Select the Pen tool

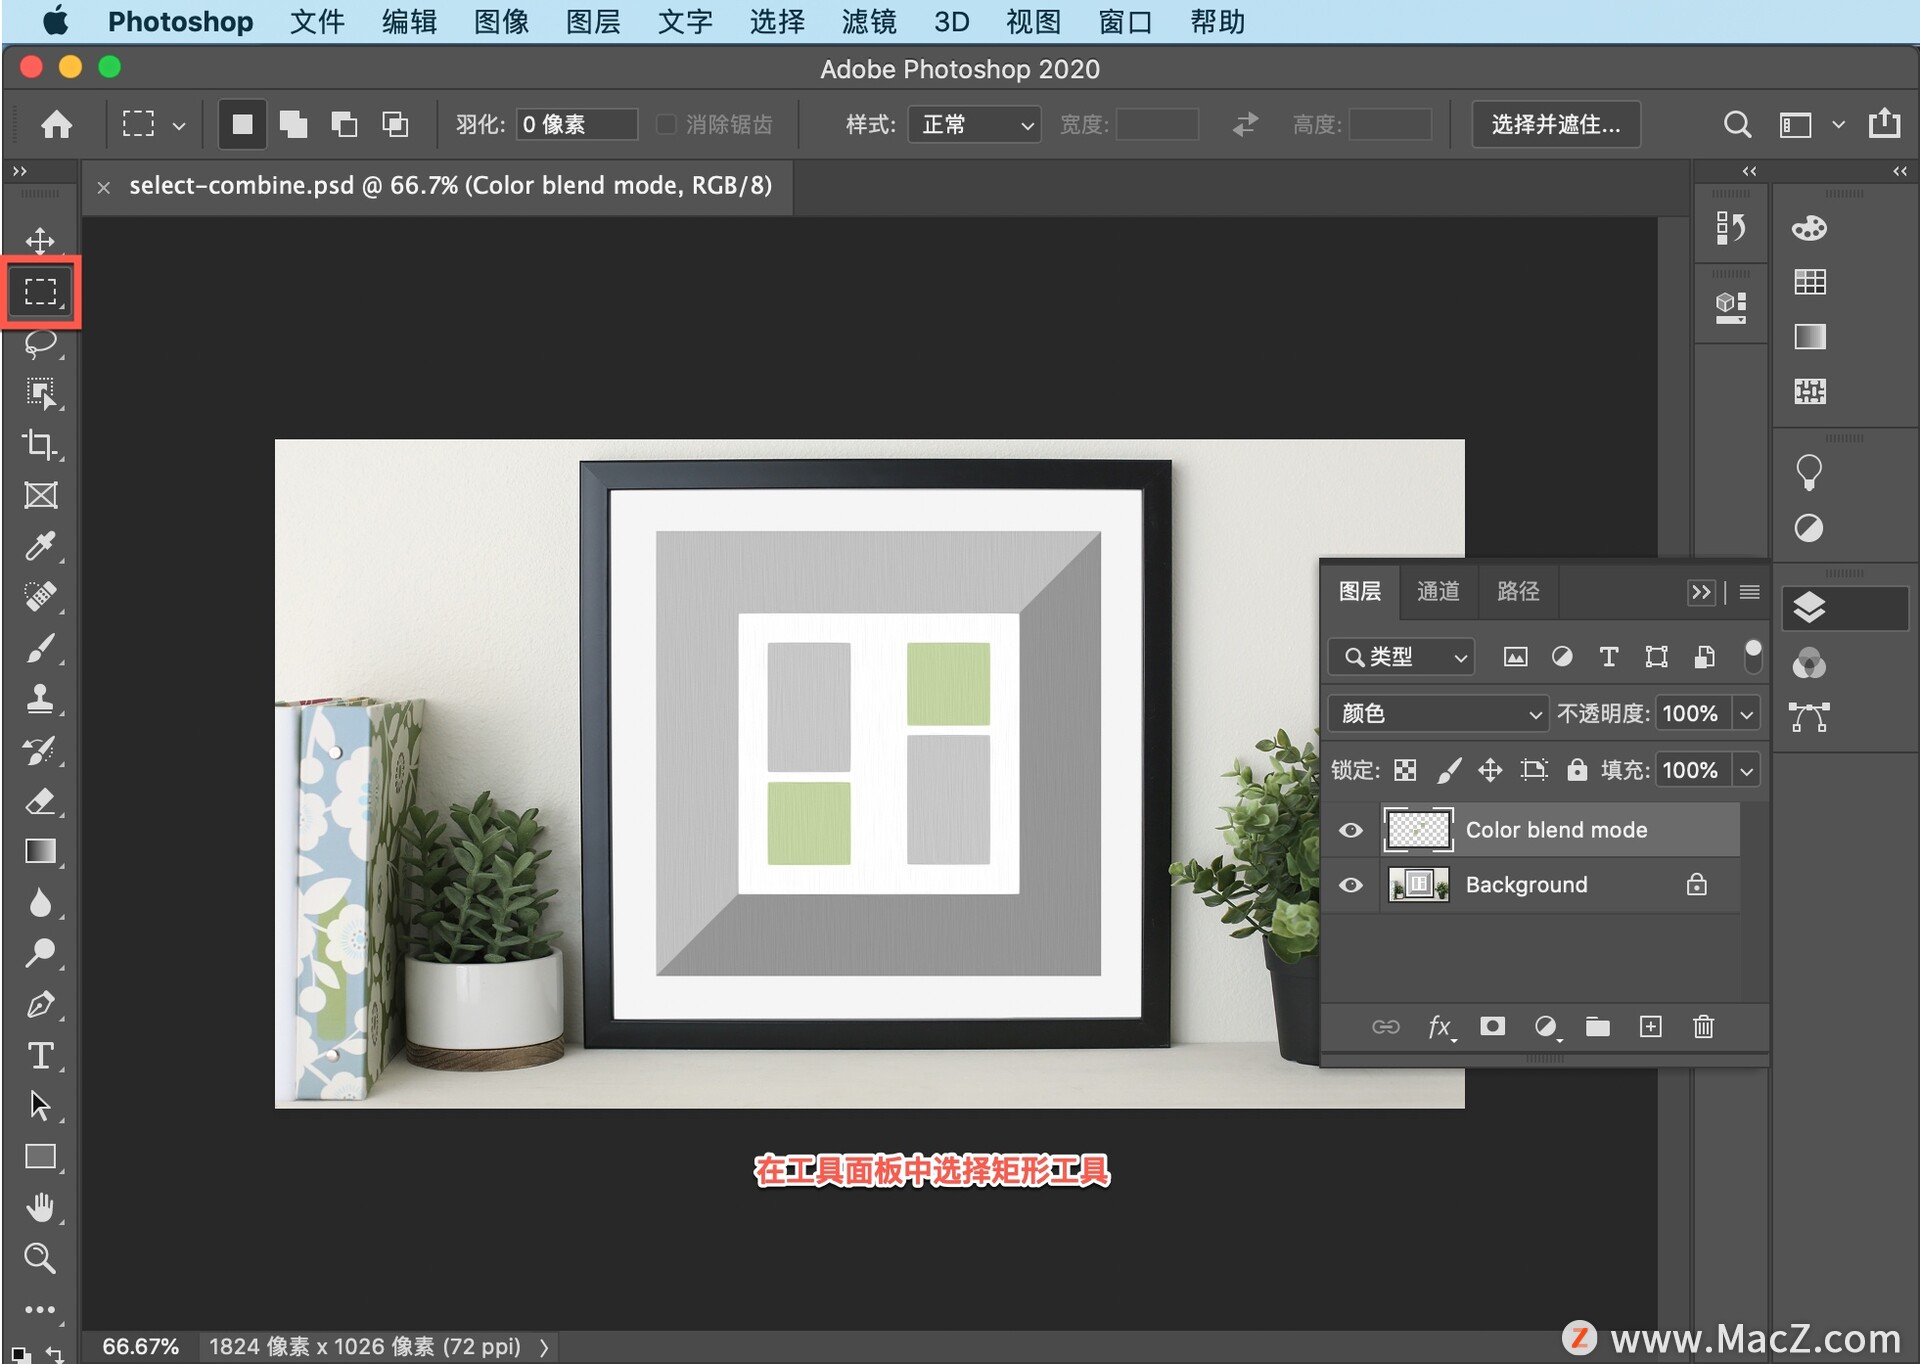(40, 1004)
